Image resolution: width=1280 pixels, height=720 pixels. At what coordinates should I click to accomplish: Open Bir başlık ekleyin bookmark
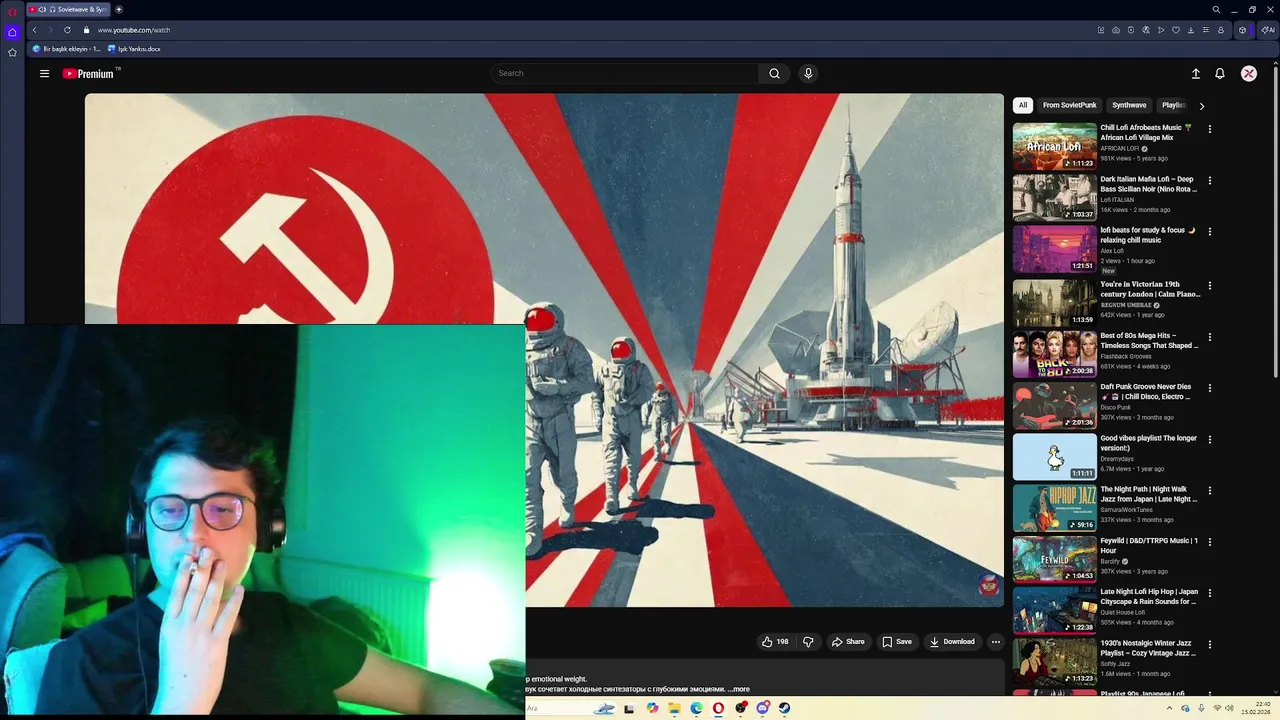[66, 49]
